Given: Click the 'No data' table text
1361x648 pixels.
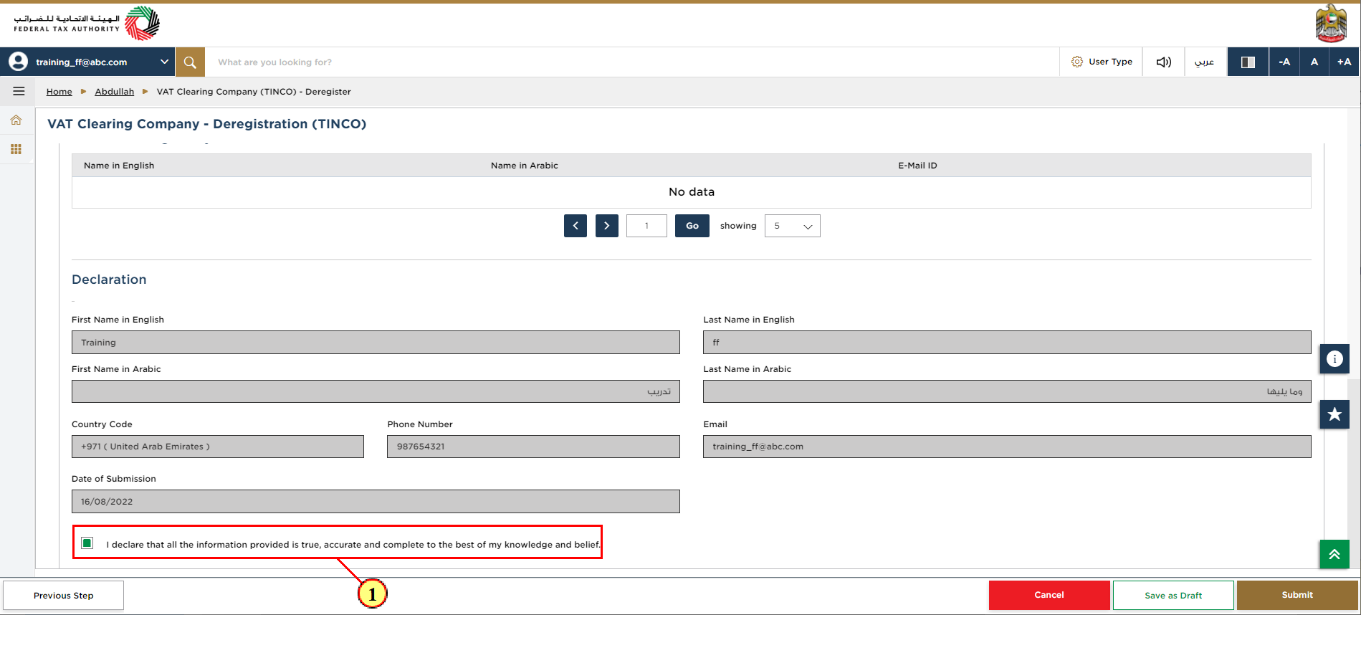Looking at the screenshot, I should click(x=692, y=192).
